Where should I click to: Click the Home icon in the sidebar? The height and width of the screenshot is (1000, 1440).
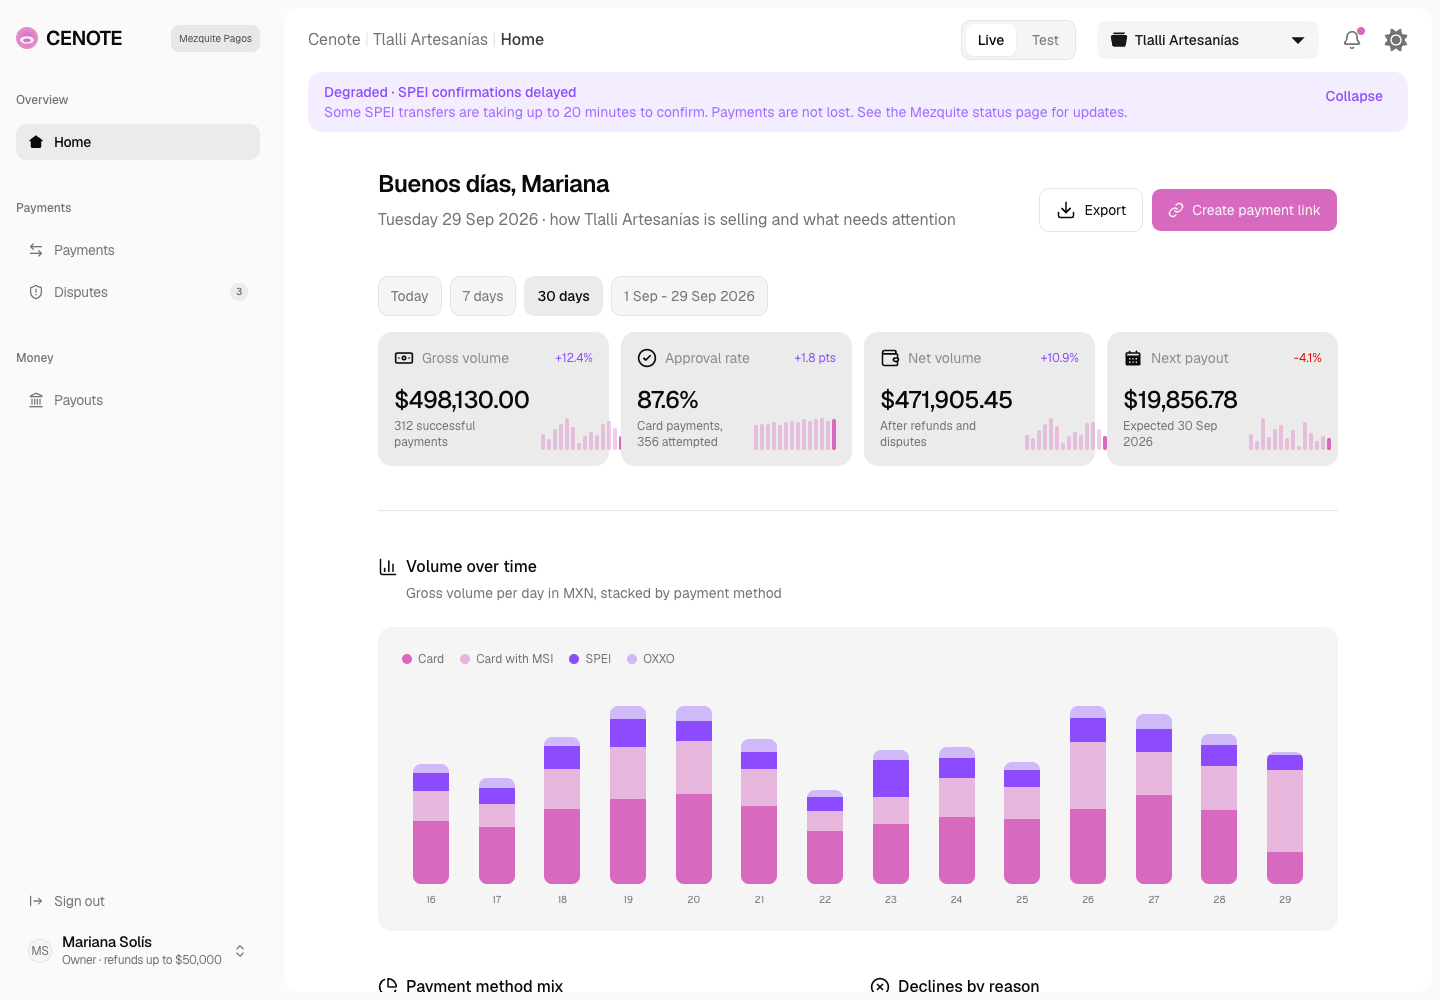[x=36, y=142]
